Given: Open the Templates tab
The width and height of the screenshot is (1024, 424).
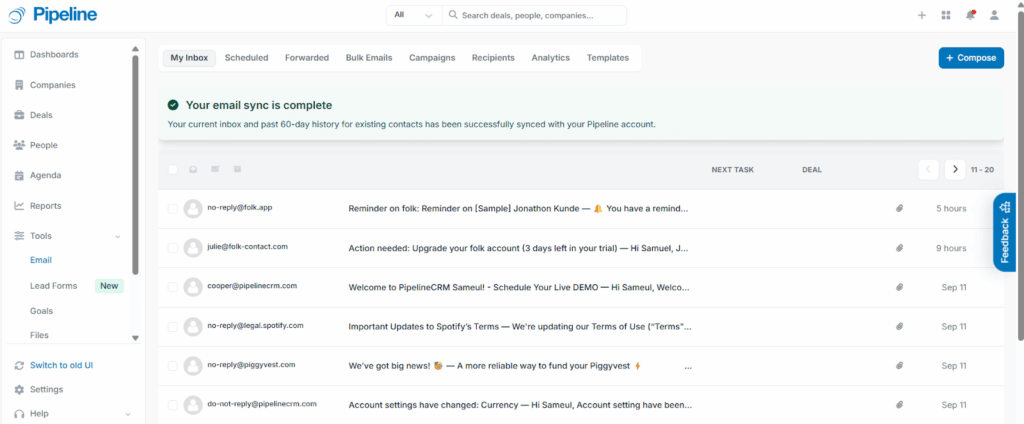Looking at the screenshot, I should [608, 58].
